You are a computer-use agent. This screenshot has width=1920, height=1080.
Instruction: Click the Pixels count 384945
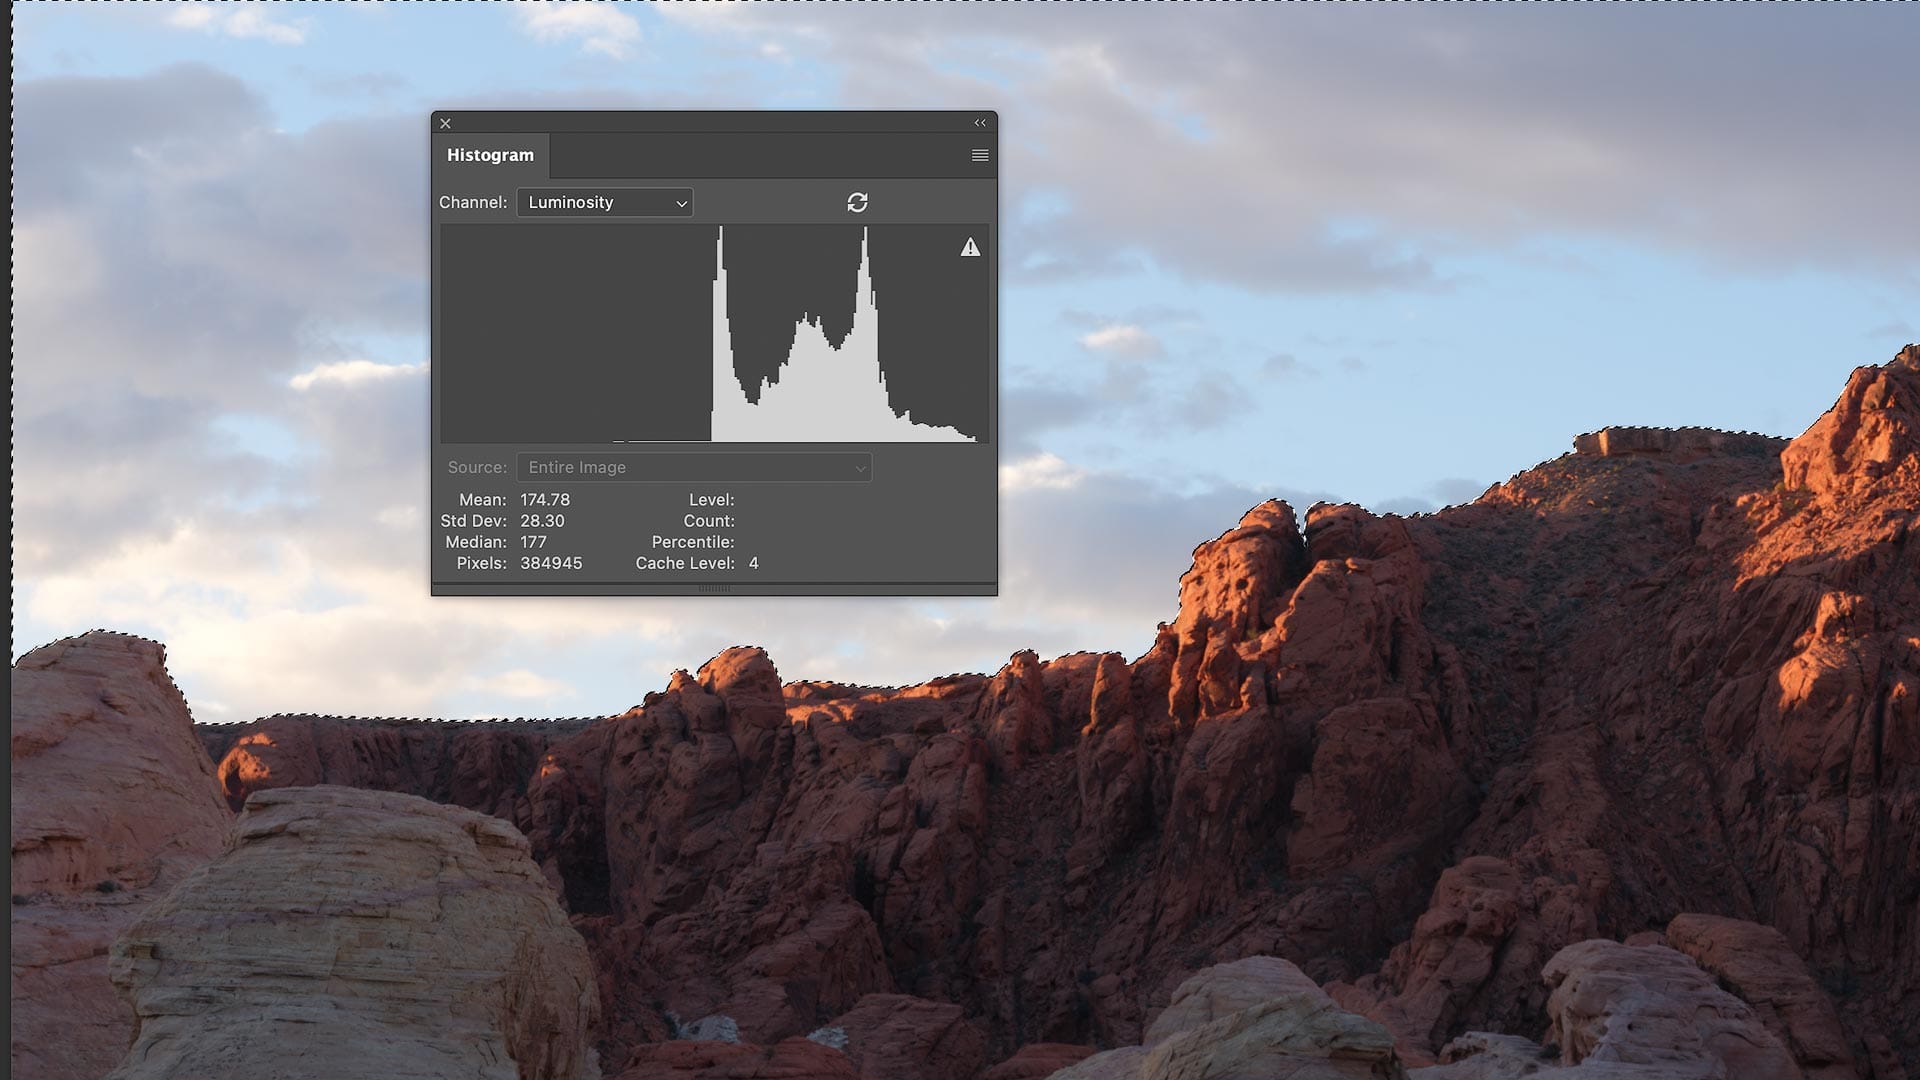coord(551,563)
